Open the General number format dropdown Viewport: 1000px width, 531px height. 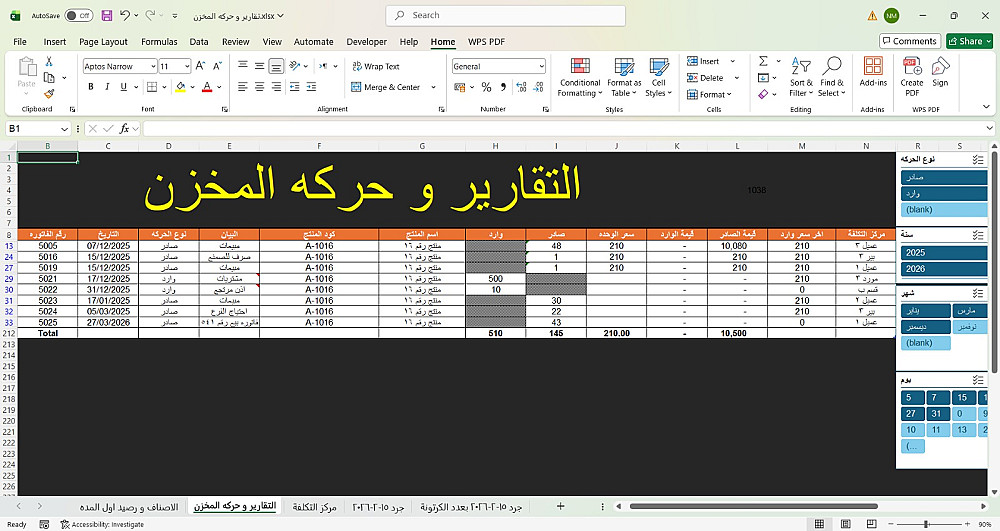(541, 66)
